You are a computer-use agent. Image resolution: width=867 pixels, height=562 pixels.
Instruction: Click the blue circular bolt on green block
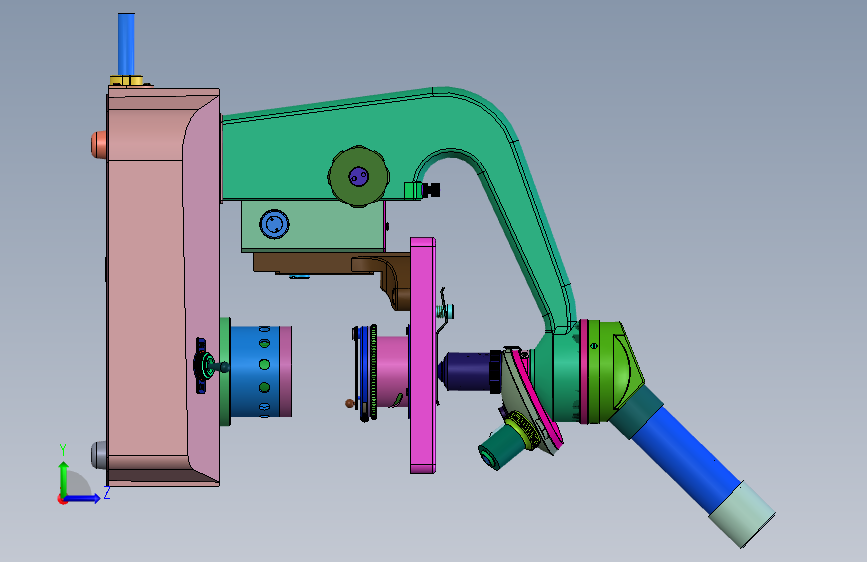(274, 224)
